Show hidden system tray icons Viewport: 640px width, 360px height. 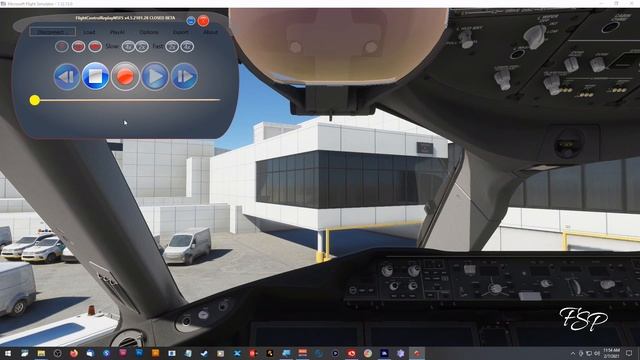573,353
